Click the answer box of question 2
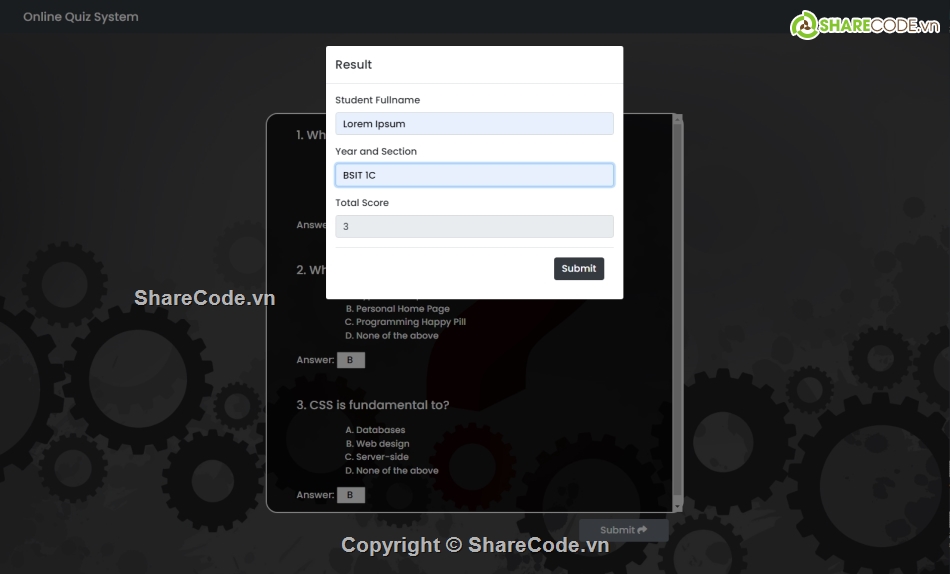Viewport: 950px width, 574px height. click(x=351, y=360)
